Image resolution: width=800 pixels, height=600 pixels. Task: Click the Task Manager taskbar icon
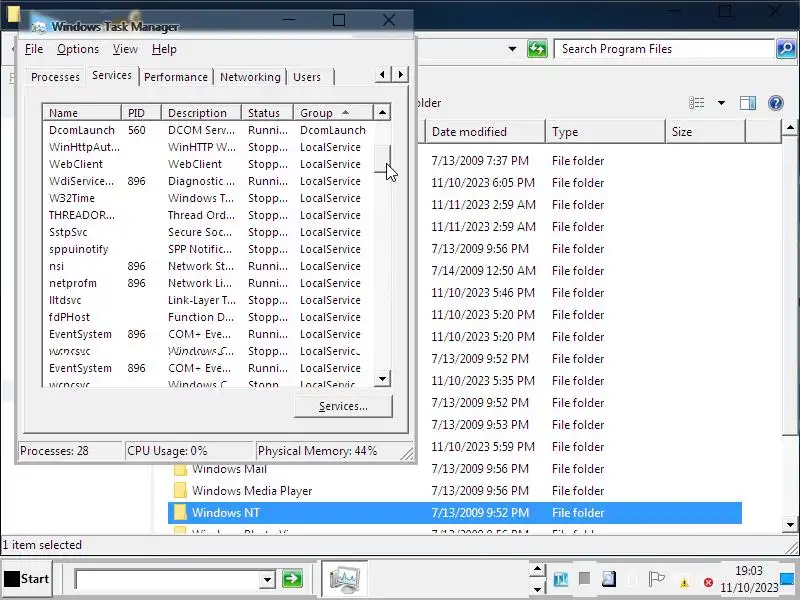(344, 579)
